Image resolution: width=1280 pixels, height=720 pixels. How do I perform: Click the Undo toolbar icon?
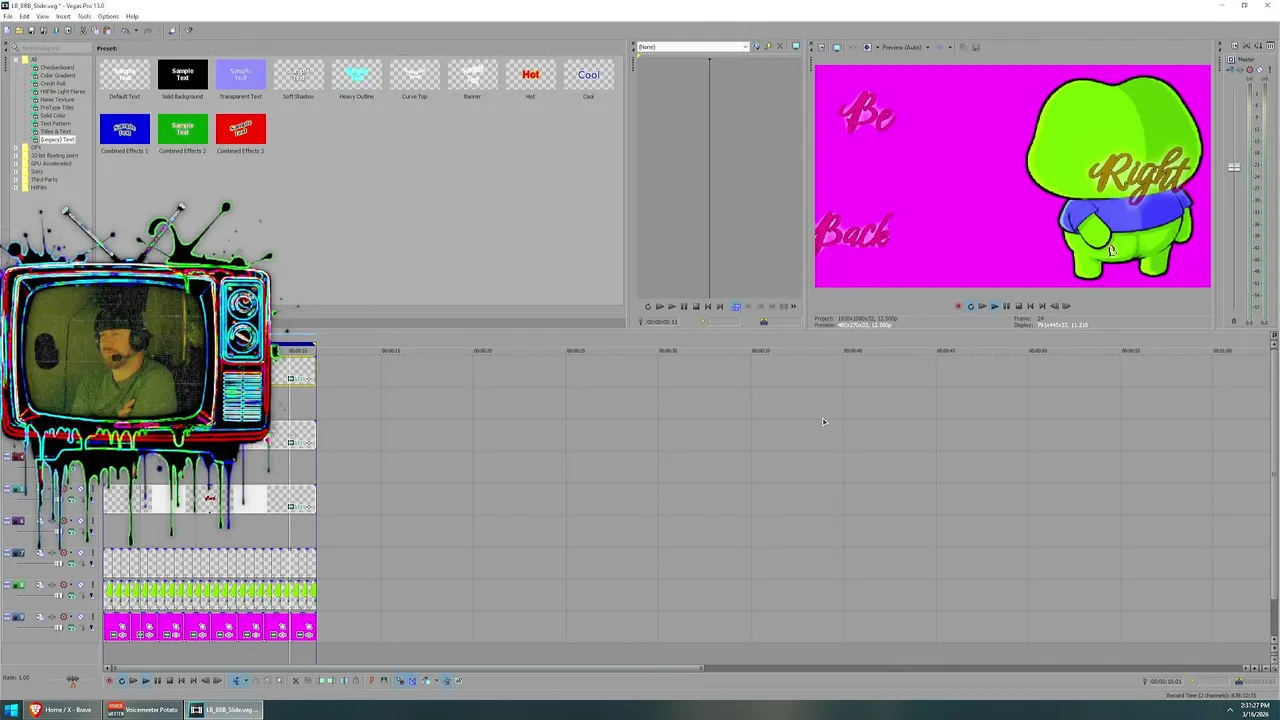click(126, 30)
